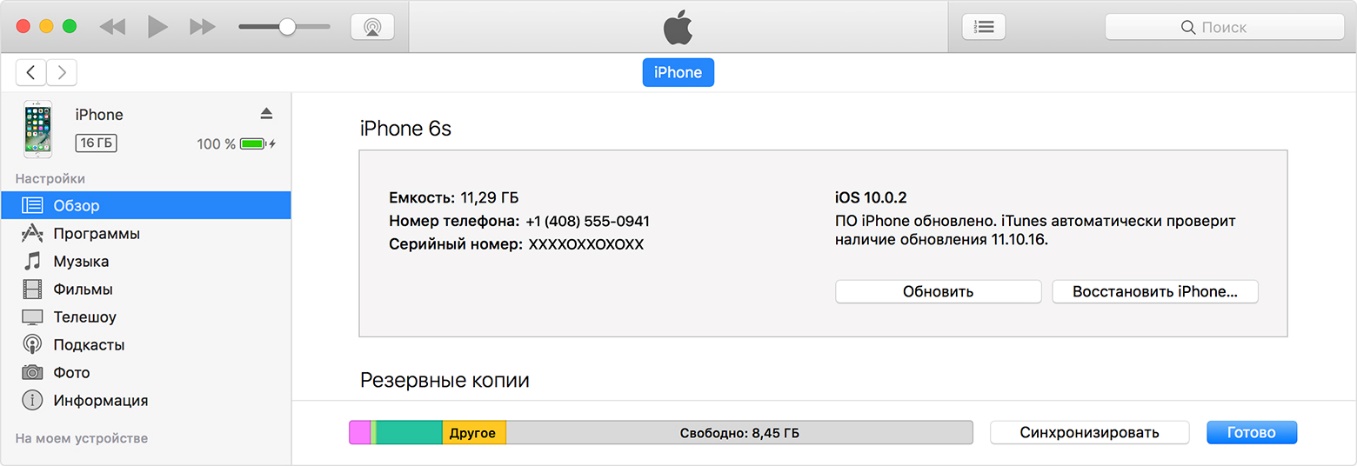Click in the Поиск search field

[1223, 27]
